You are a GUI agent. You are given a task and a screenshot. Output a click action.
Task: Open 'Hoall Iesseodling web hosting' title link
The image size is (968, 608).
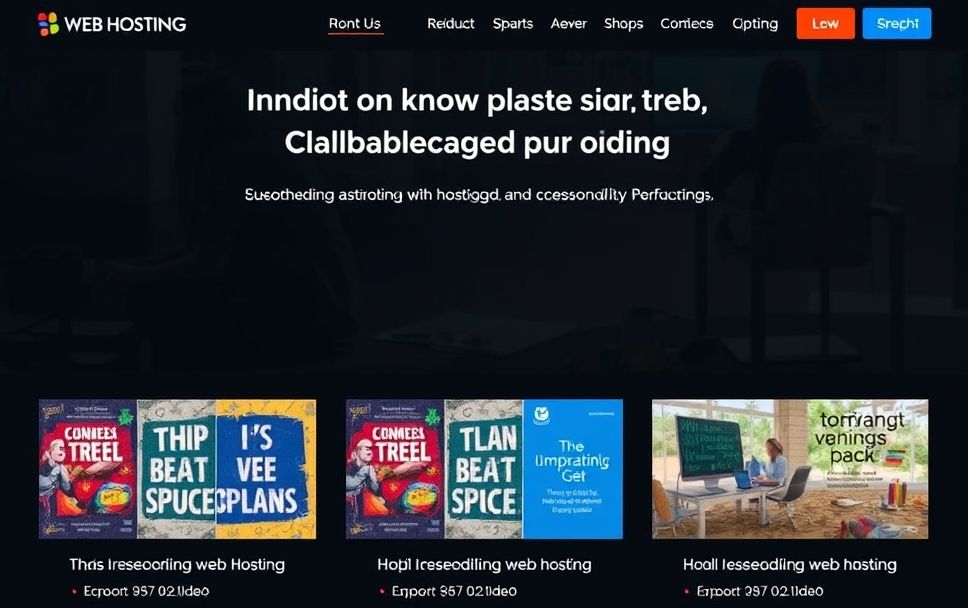(790, 564)
